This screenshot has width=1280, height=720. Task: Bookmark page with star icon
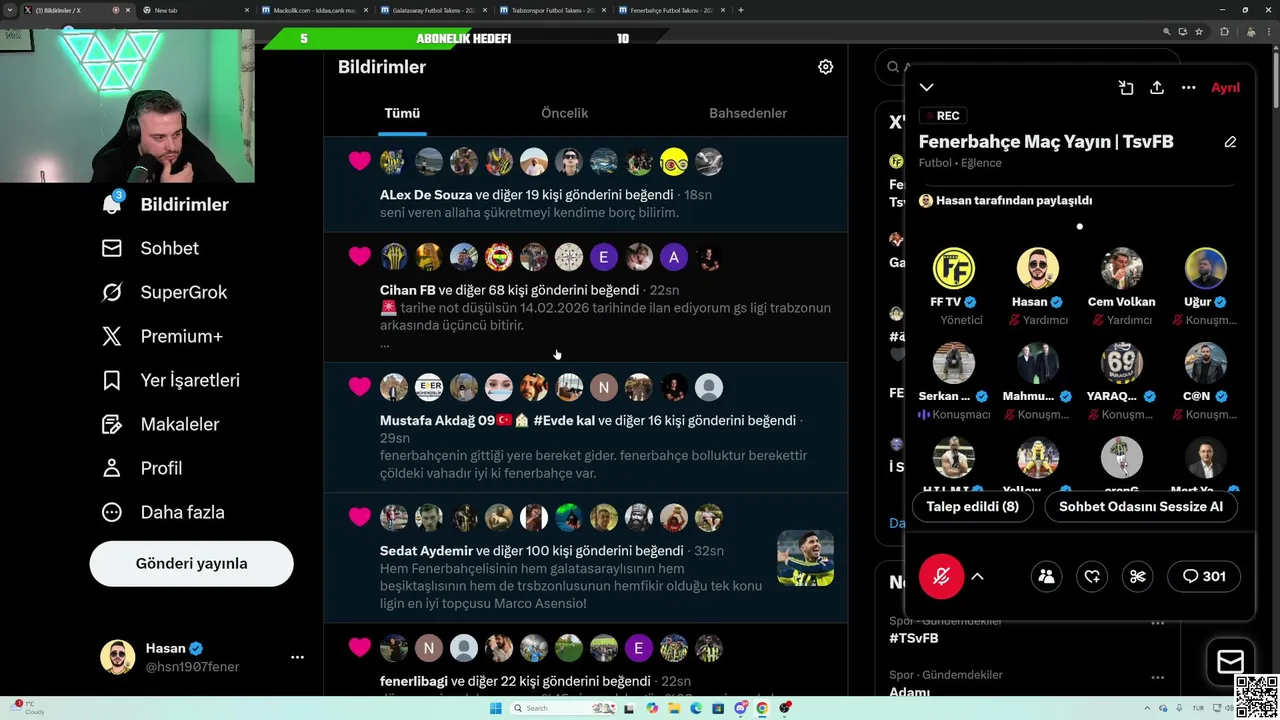pos(1199,32)
